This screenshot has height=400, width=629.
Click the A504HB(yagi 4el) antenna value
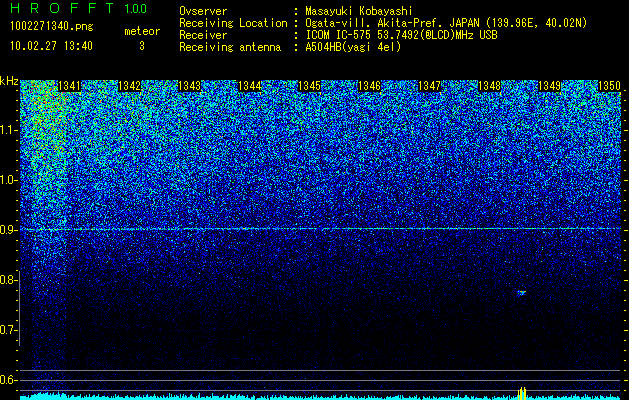click(x=353, y=47)
